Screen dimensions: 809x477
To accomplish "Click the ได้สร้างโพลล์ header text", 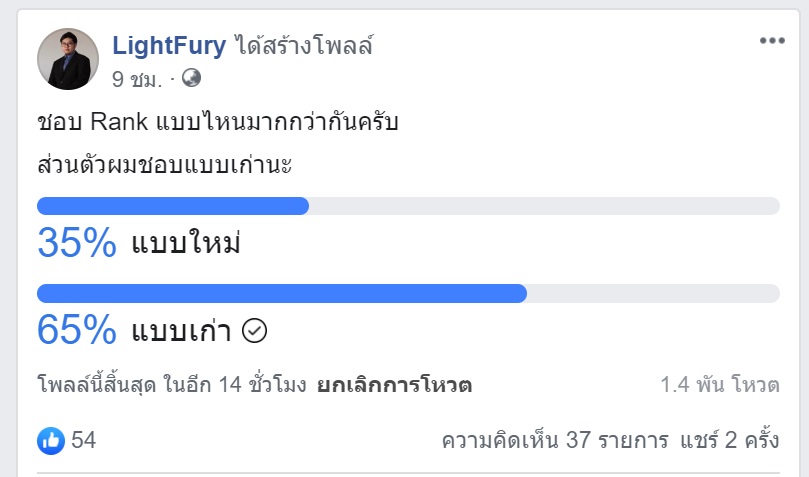I will pos(308,45).
